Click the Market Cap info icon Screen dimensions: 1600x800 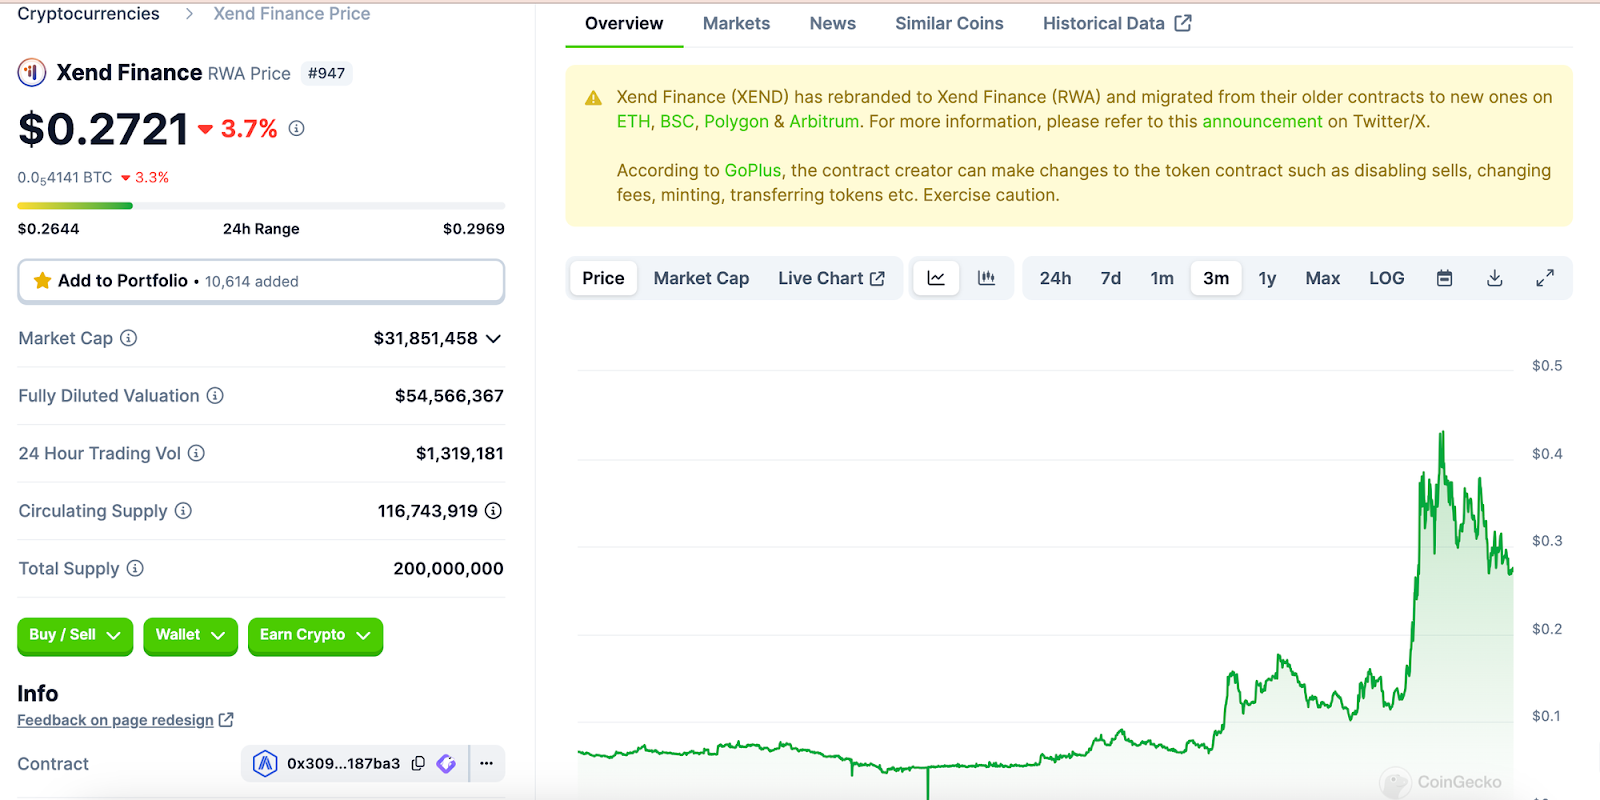tap(129, 338)
